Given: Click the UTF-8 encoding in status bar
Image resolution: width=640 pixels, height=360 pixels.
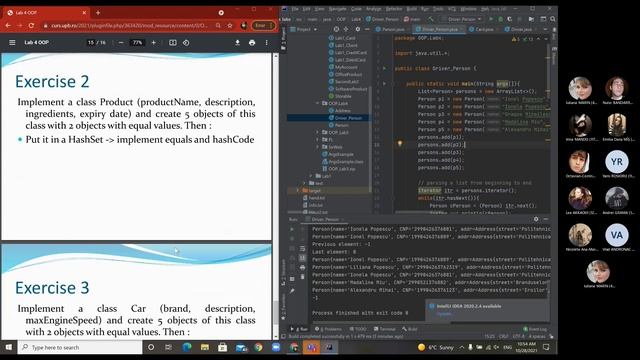Looking at the screenshot, I should (x=518, y=337).
